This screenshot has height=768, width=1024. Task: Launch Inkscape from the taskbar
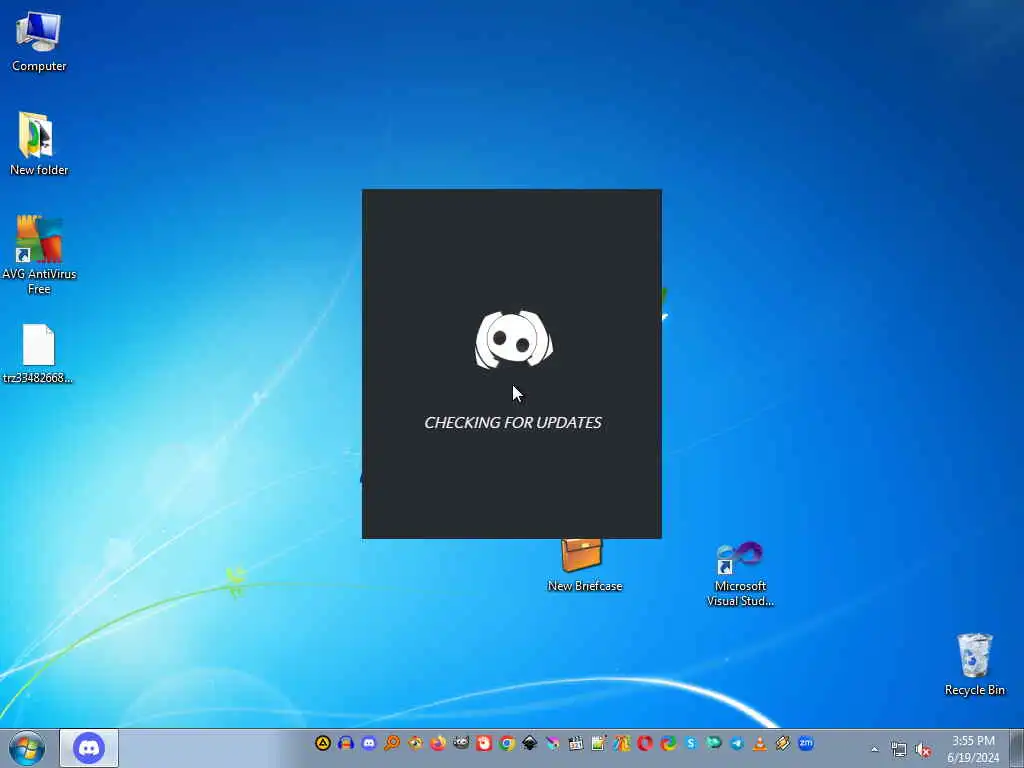[530, 743]
